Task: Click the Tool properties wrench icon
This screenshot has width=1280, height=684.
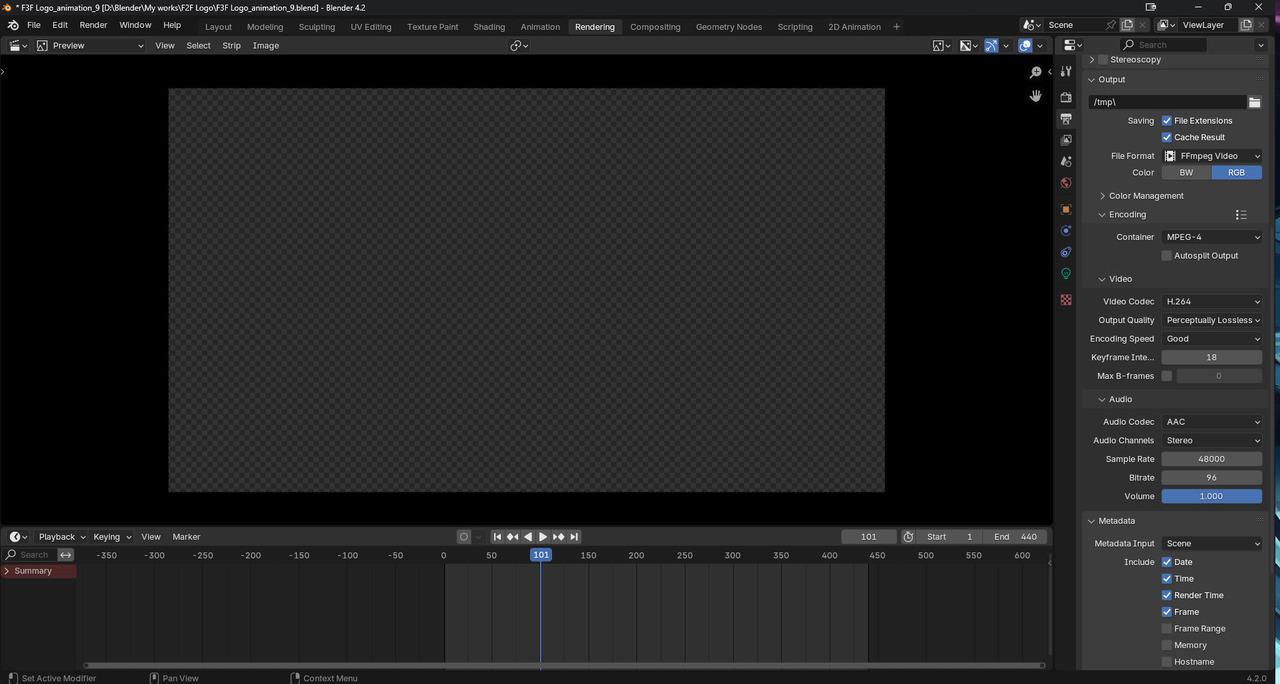Action: click(x=1066, y=72)
